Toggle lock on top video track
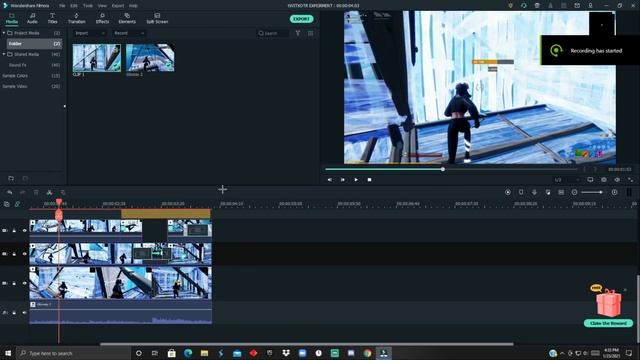640x360 pixels. [x=14, y=231]
